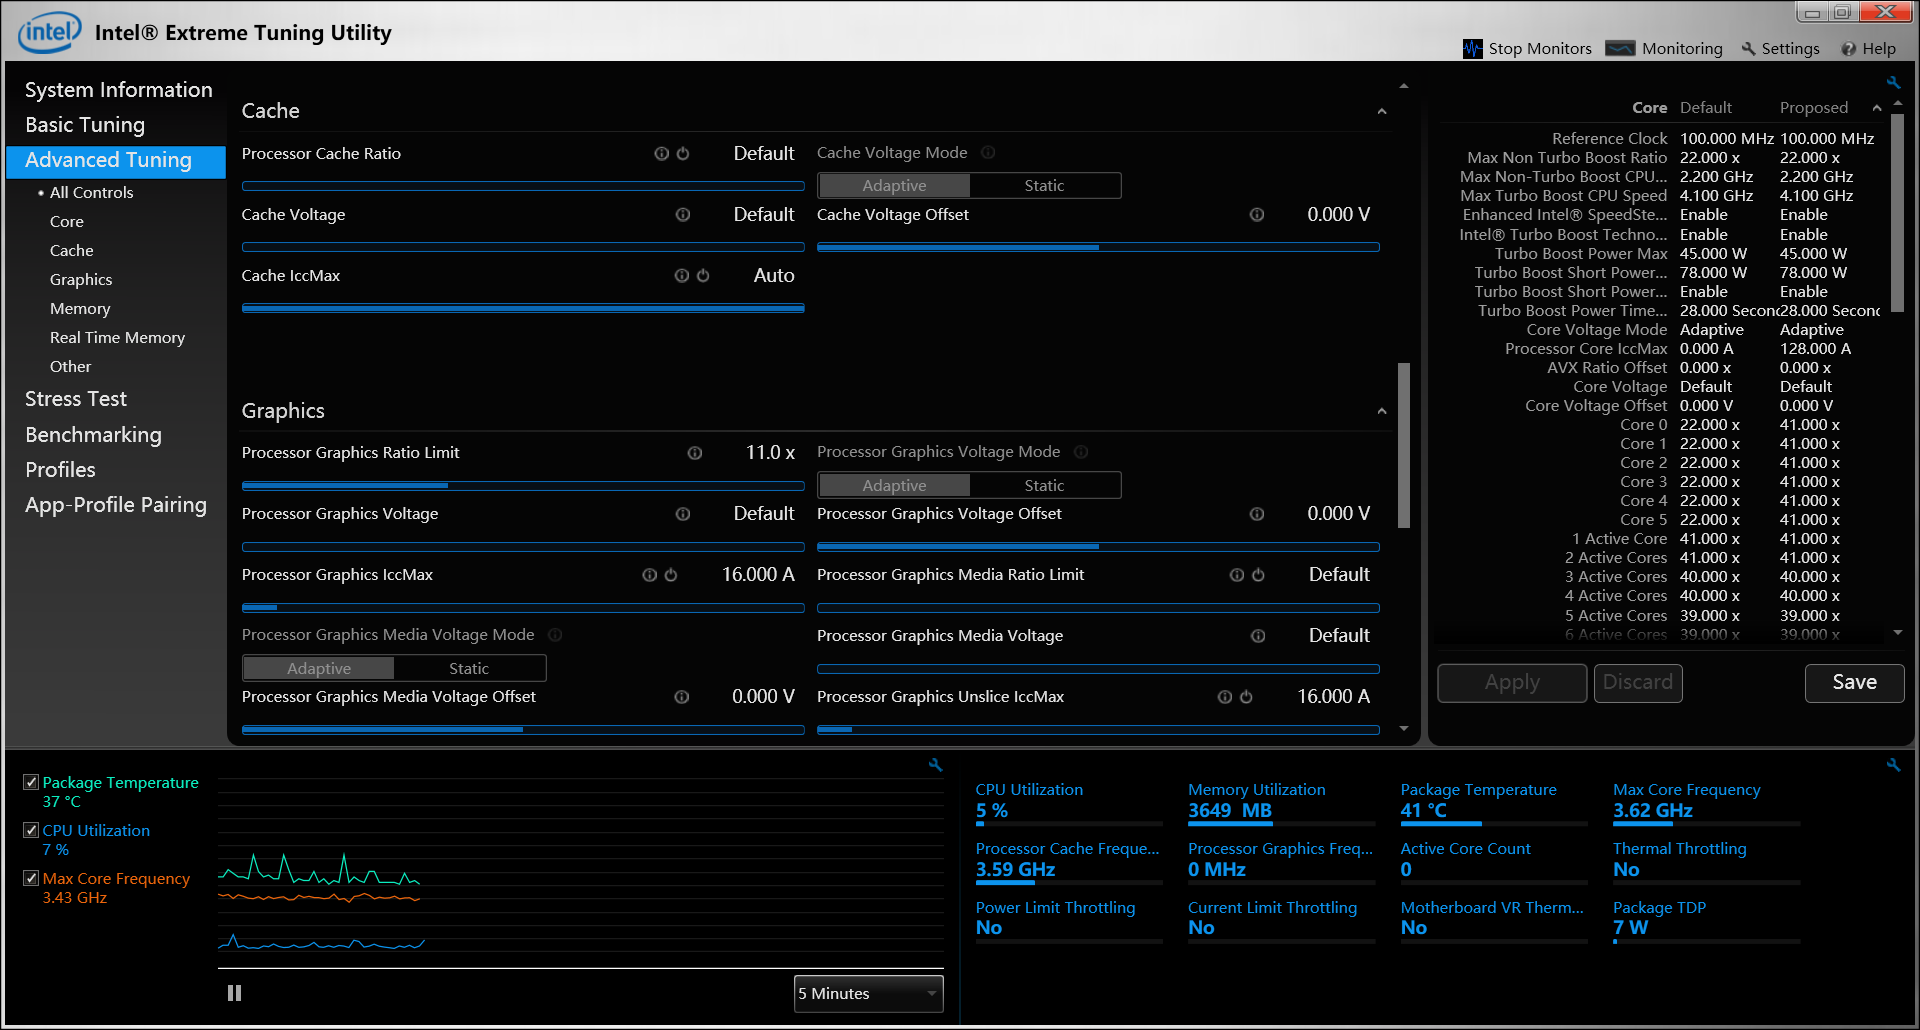Uncheck Package Temperature graph checkbox
This screenshot has width=1920, height=1030.
tap(31, 782)
